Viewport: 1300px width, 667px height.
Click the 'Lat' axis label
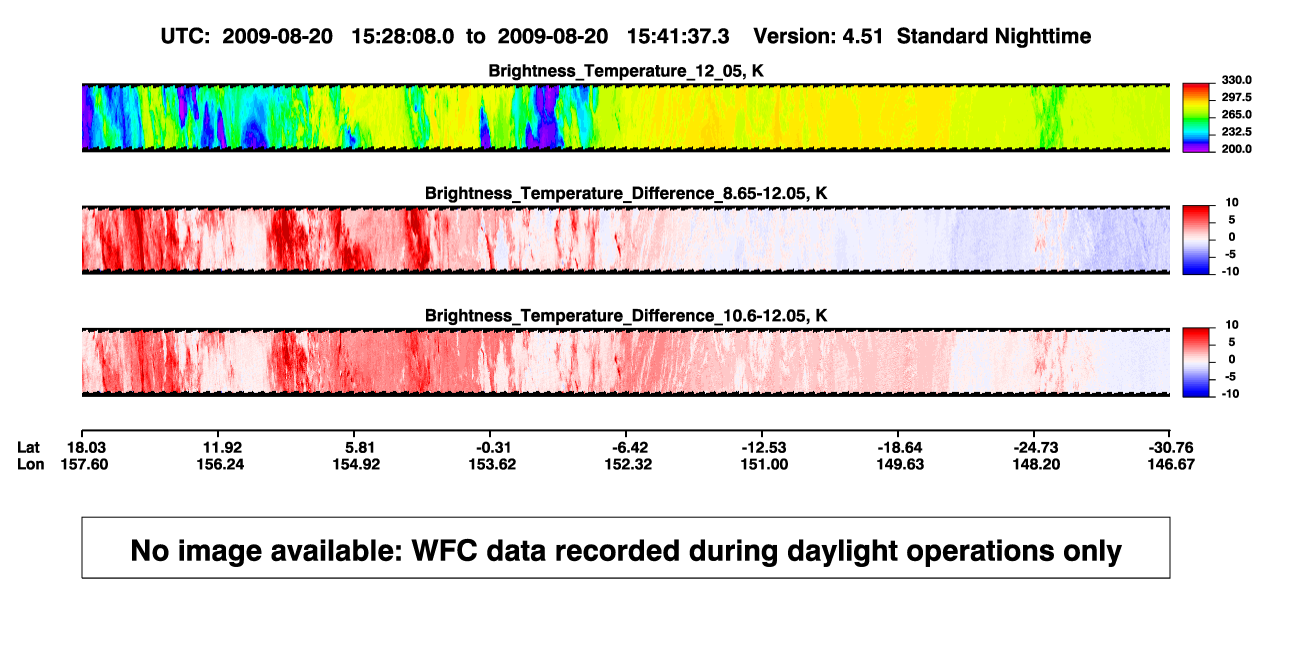[x=30, y=447]
